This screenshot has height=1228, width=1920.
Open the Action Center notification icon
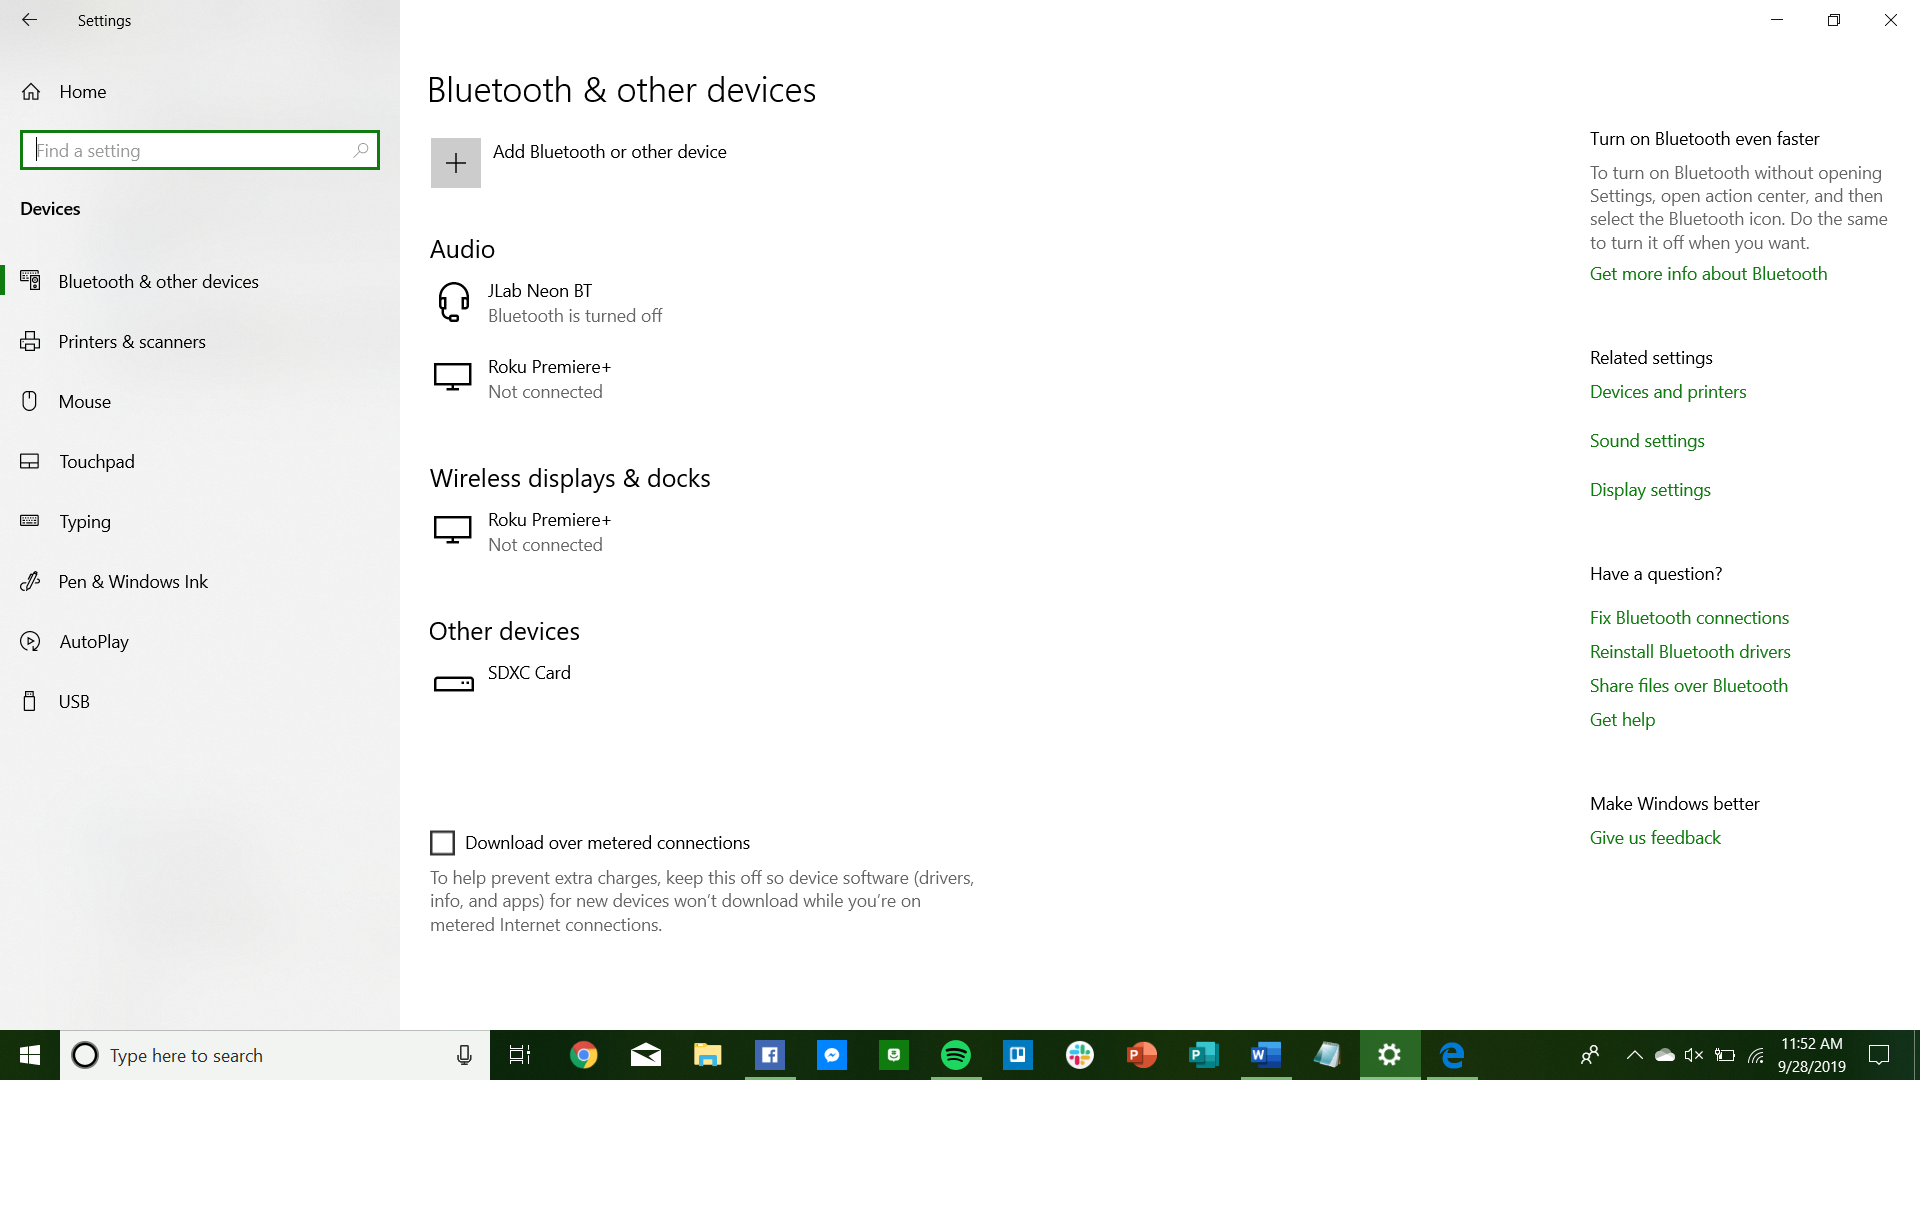(x=1879, y=1055)
